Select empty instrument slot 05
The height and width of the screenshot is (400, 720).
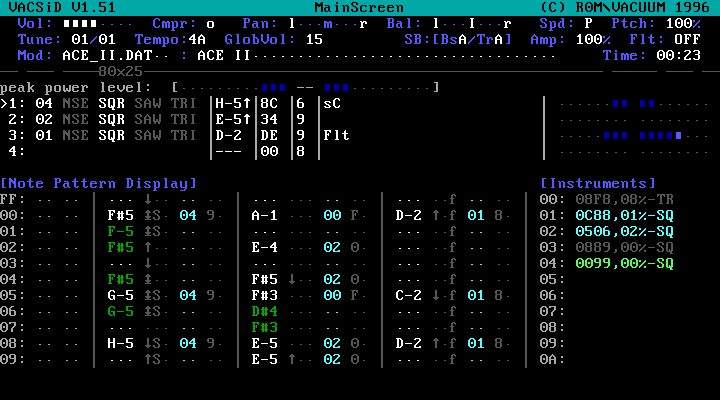pos(552,279)
